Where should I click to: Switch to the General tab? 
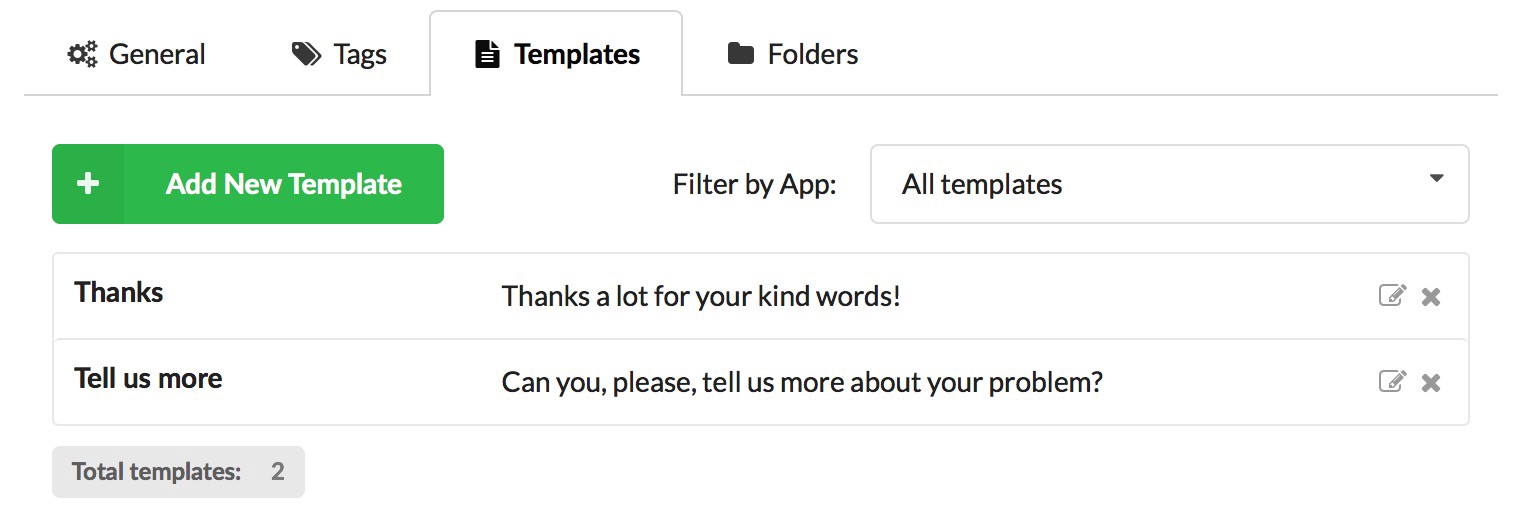[157, 54]
